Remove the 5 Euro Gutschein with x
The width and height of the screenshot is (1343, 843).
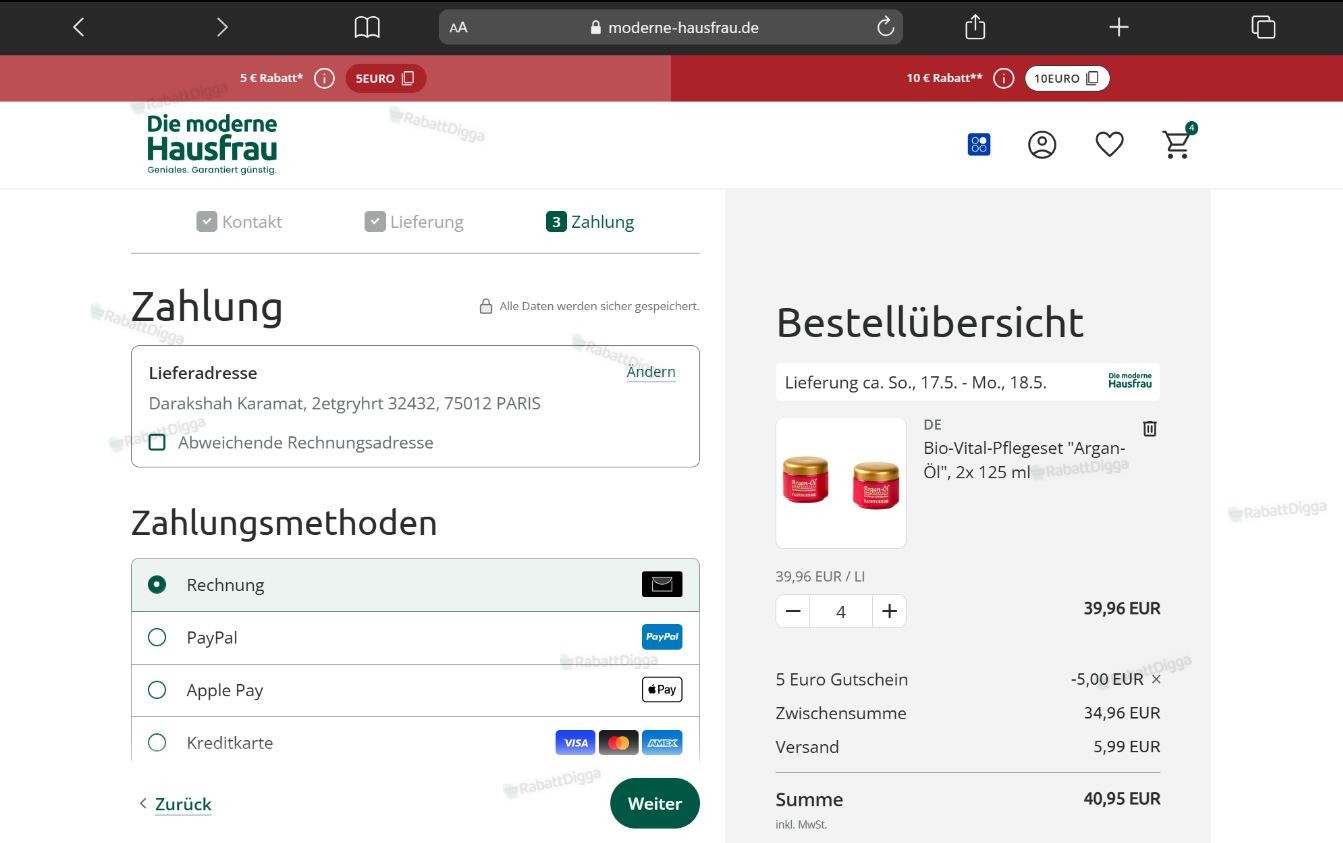[x=1157, y=679]
